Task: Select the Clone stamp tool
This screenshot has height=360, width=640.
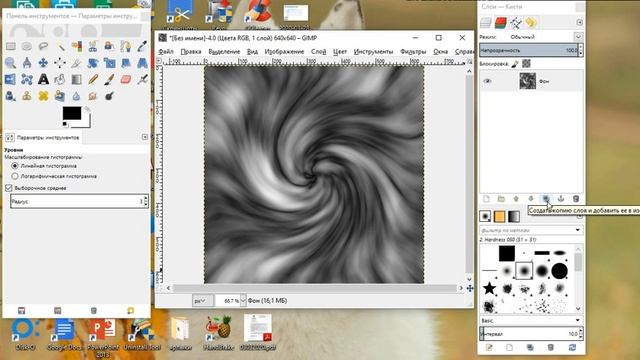Action: coord(27,96)
